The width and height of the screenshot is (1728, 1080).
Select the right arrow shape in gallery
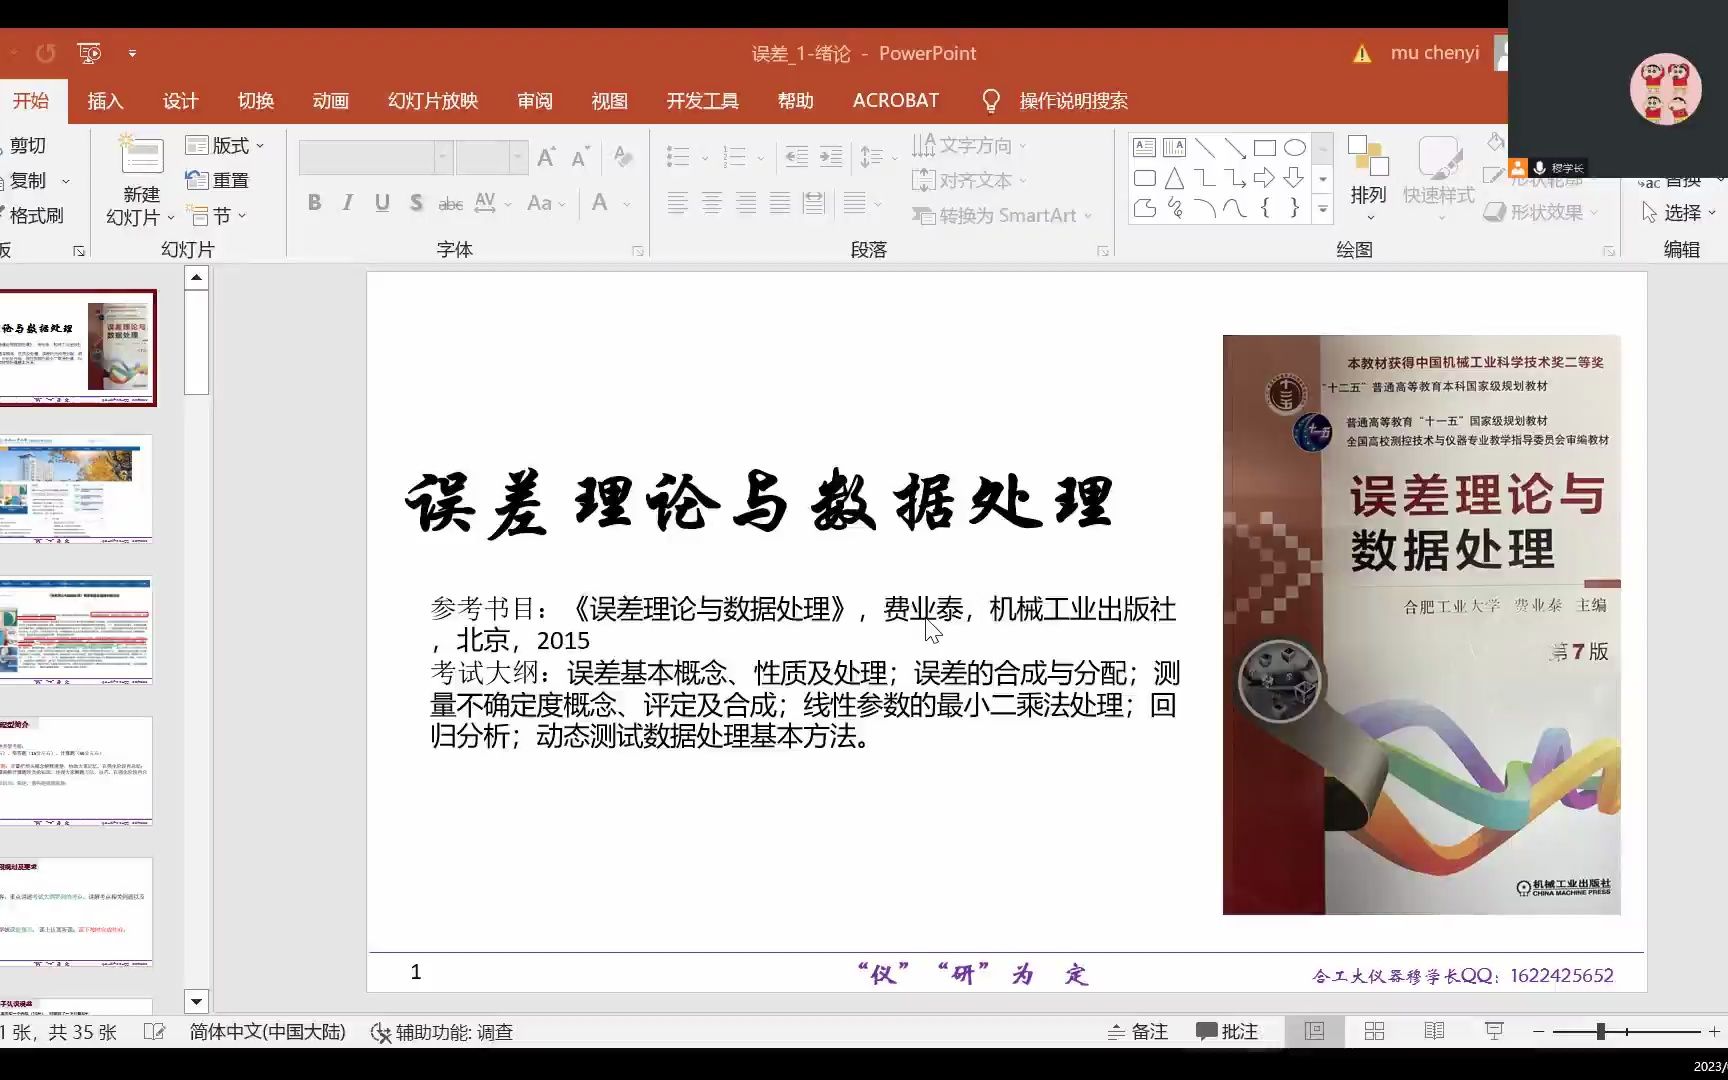1264,178
